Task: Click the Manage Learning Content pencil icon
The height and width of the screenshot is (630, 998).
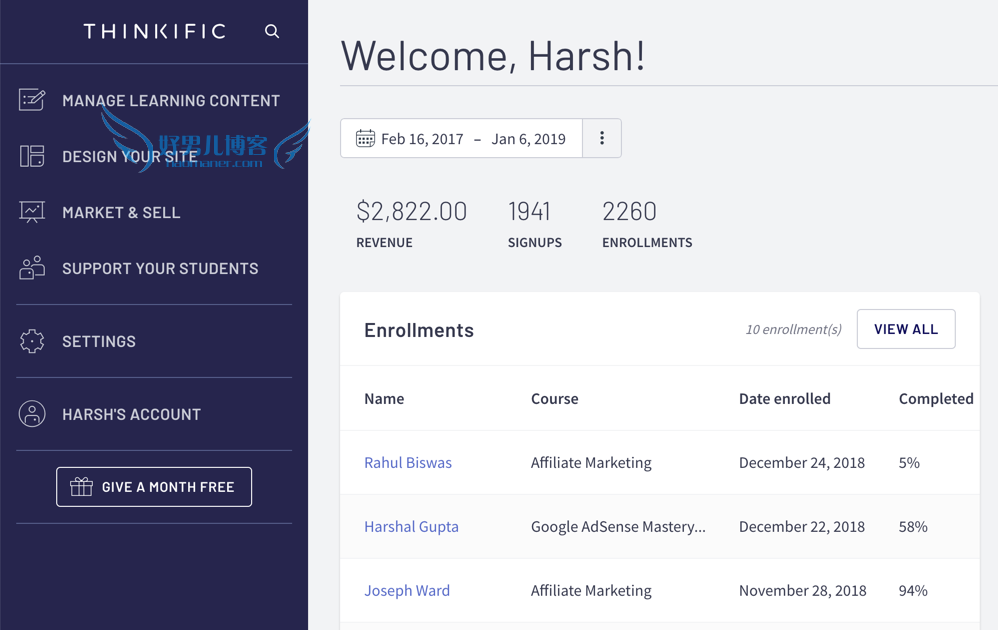Action: pyautogui.click(x=32, y=100)
